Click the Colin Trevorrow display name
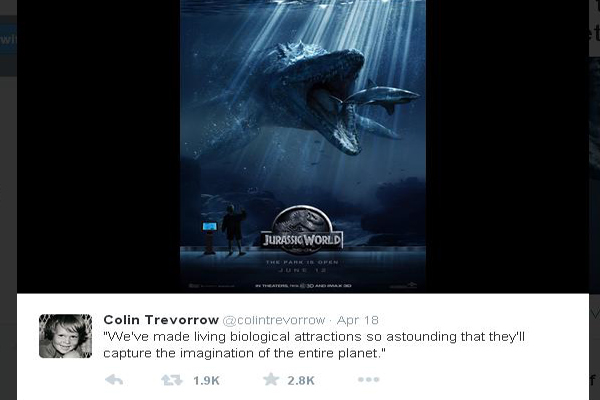Screen dimensions: 600x400 [161, 320]
